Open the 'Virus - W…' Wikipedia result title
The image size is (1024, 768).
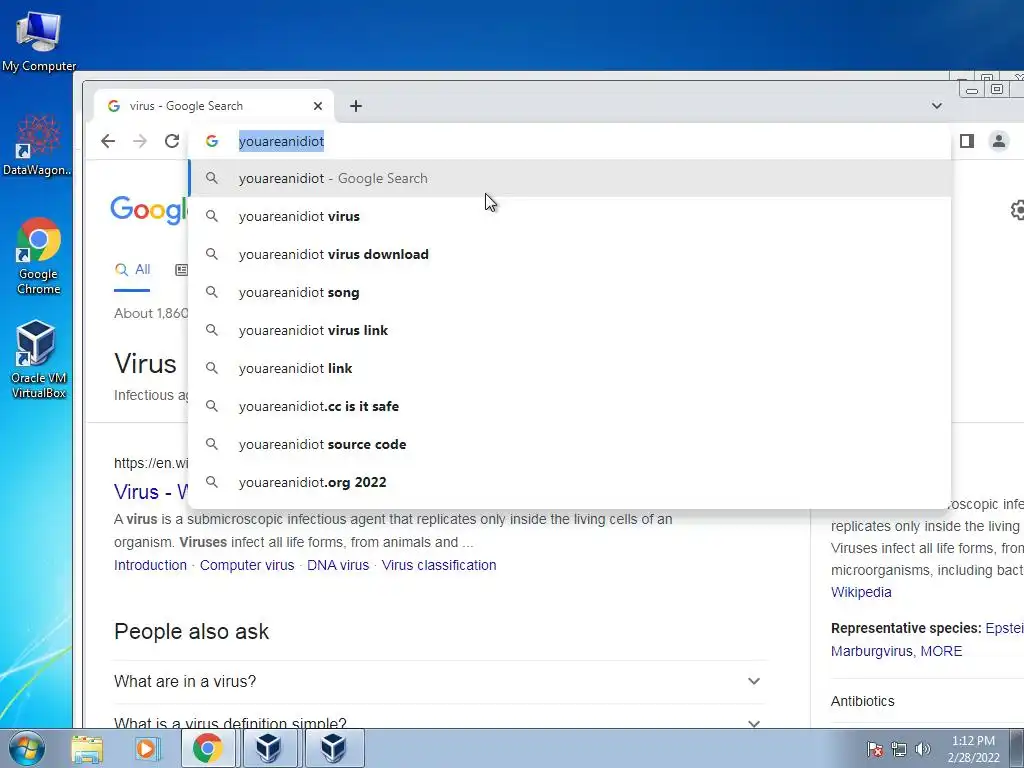pos(151,491)
